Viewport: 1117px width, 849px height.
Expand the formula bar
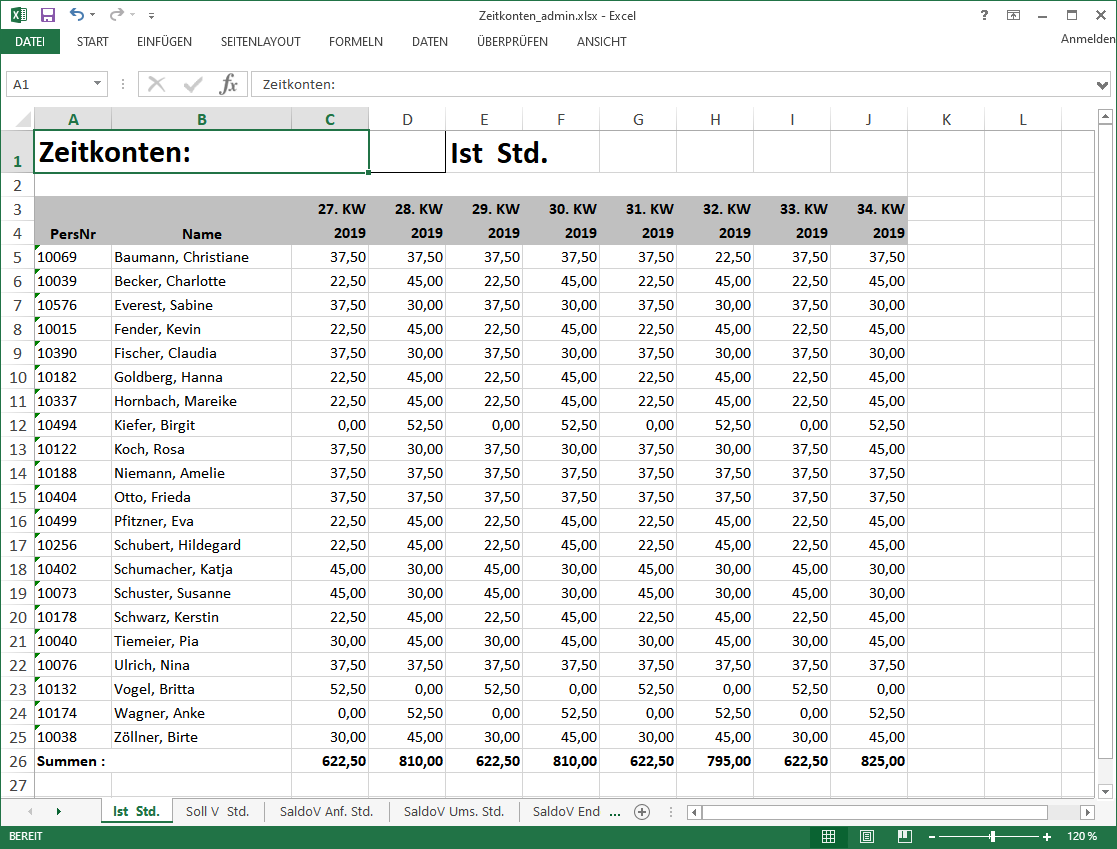(1104, 85)
